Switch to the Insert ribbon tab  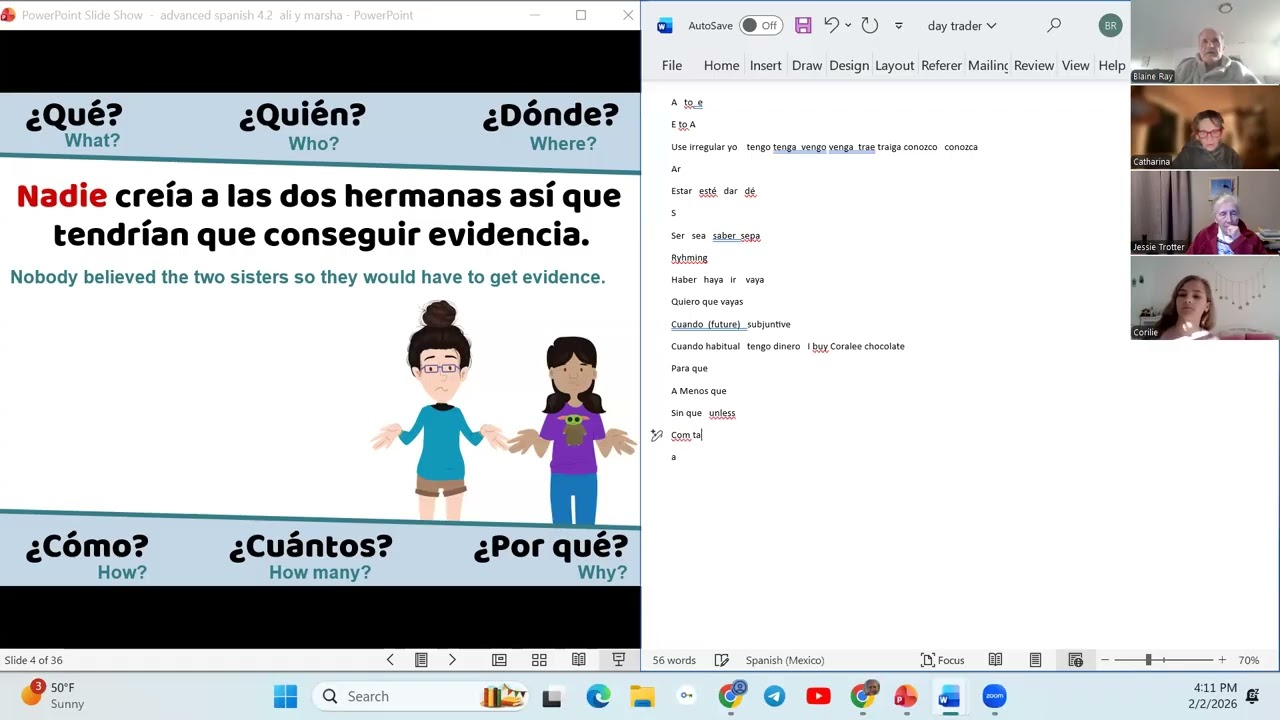(766, 65)
